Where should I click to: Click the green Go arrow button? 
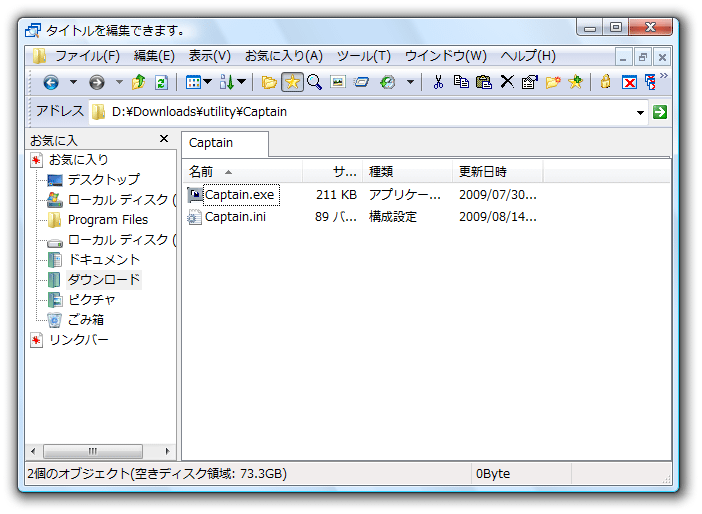[660, 112]
